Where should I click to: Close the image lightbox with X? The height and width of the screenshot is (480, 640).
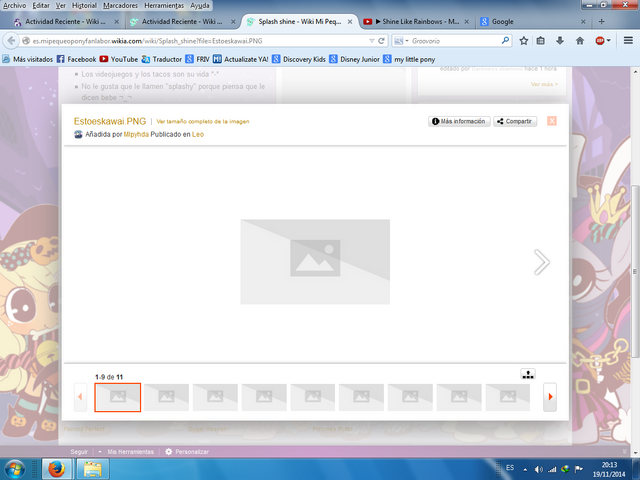tap(552, 121)
